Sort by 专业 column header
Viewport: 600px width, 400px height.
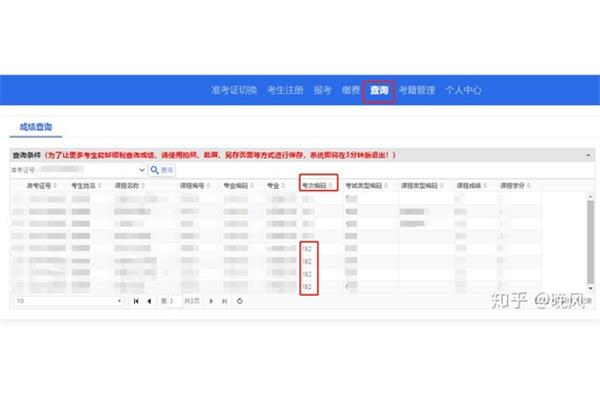pos(276,186)
